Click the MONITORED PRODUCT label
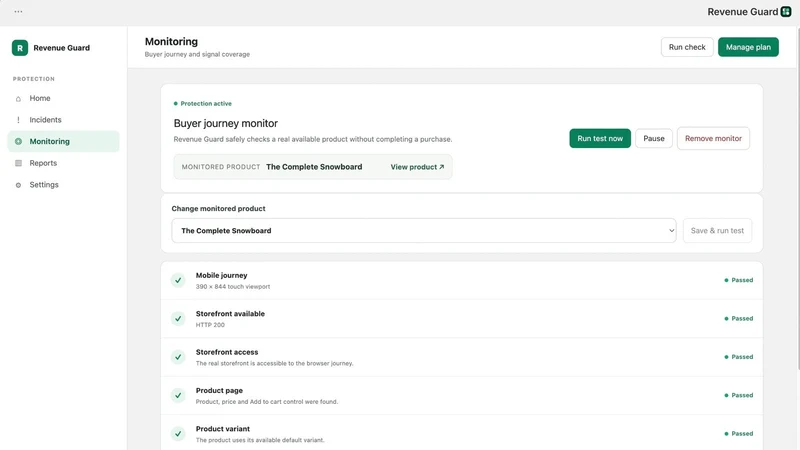 tap(221, 167)
